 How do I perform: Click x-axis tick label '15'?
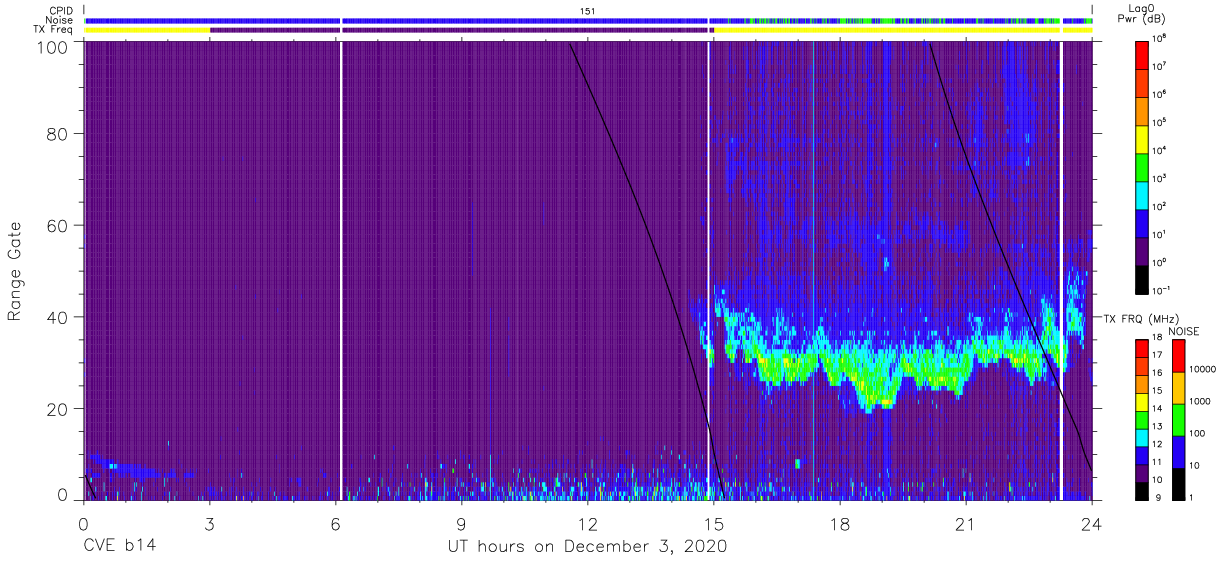pos(713,524)
